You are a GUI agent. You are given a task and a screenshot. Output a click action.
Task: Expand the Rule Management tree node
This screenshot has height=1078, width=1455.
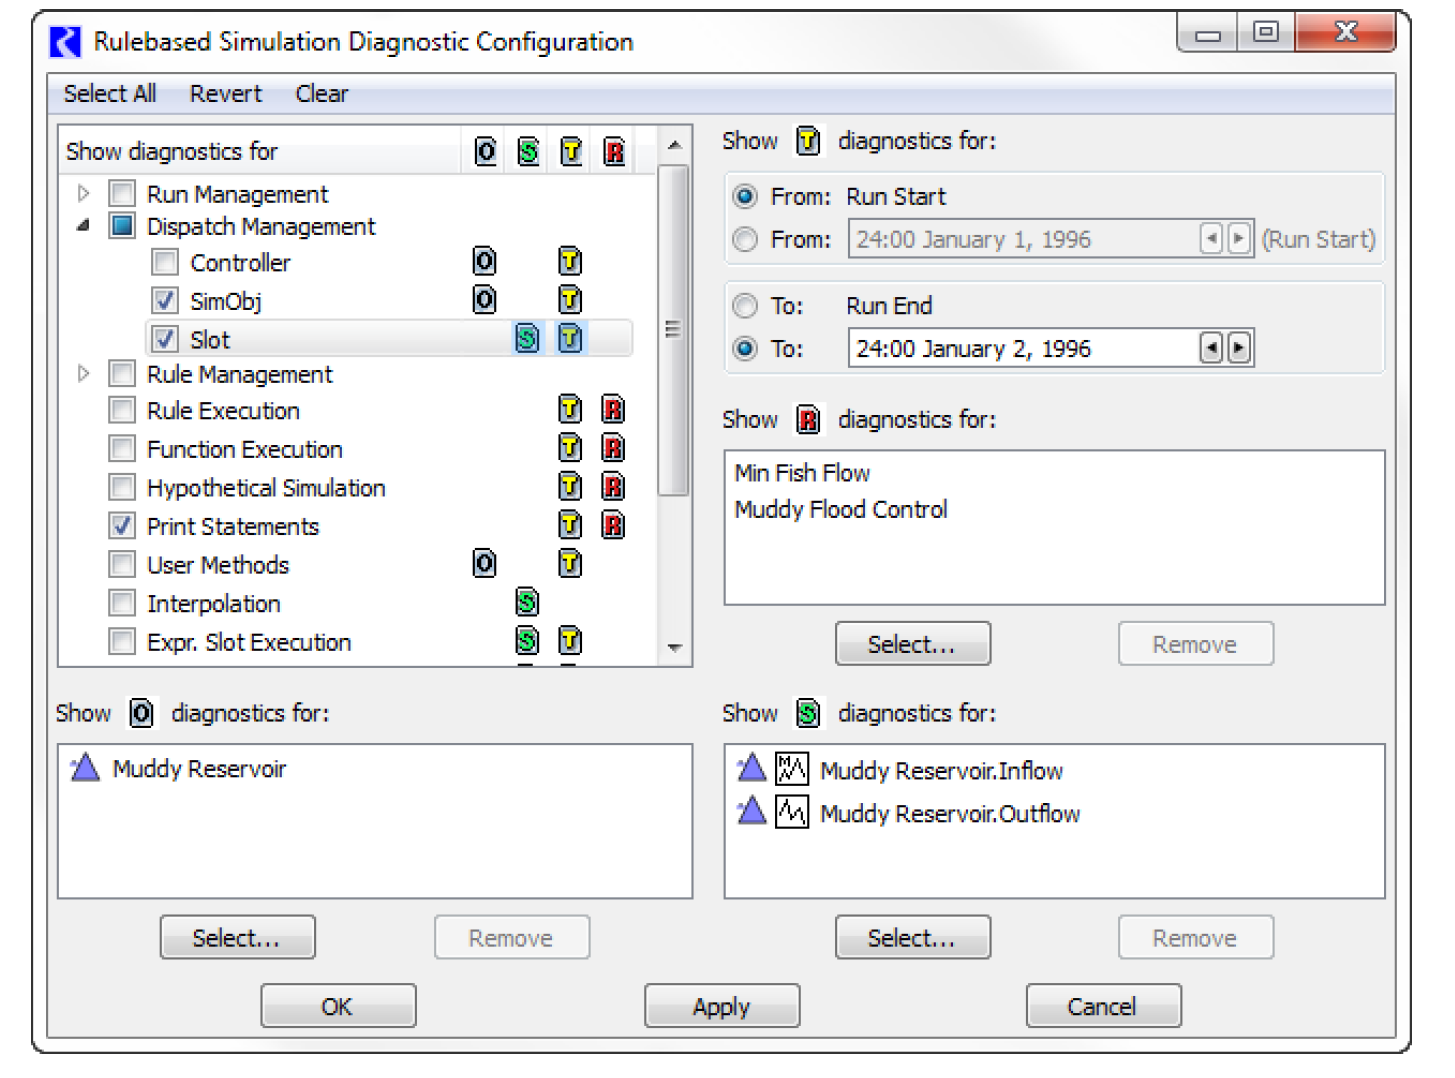tap(84, 374)
